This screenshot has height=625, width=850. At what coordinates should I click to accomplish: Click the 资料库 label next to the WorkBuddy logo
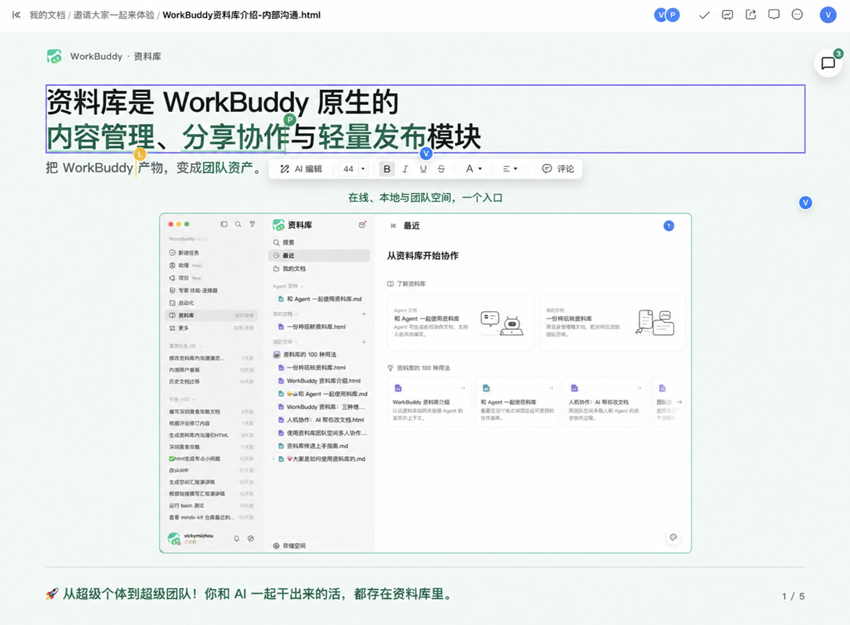tap(147, 56)
